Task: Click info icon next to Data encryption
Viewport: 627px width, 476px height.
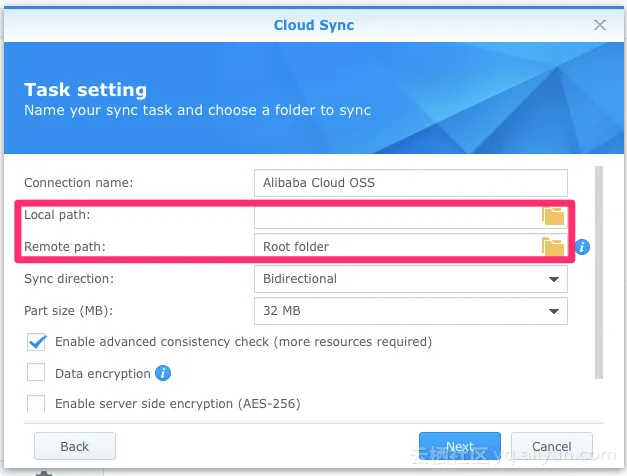Action: click(x=163, y=373)
